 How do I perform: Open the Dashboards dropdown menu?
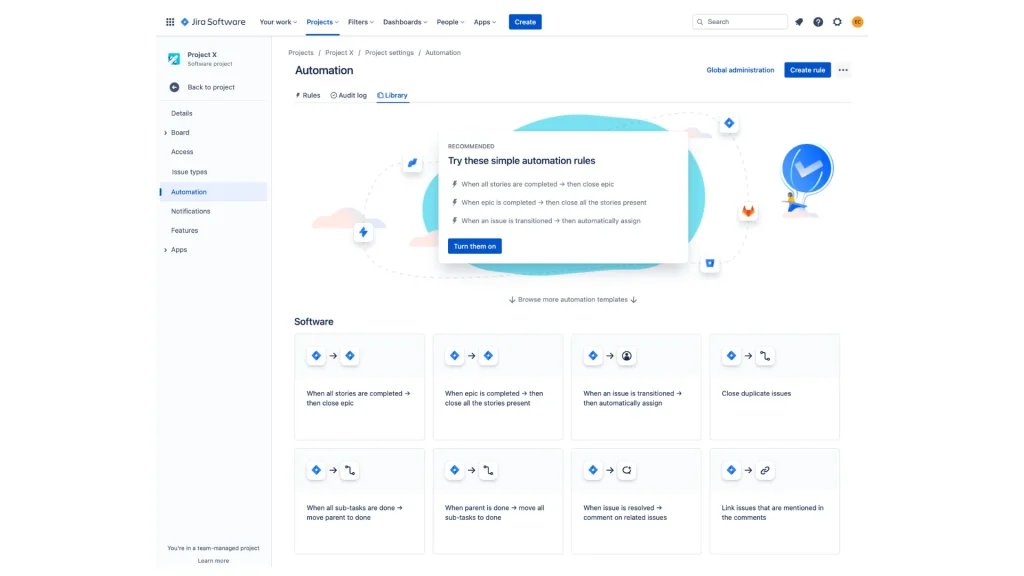(x=405, y=22)
